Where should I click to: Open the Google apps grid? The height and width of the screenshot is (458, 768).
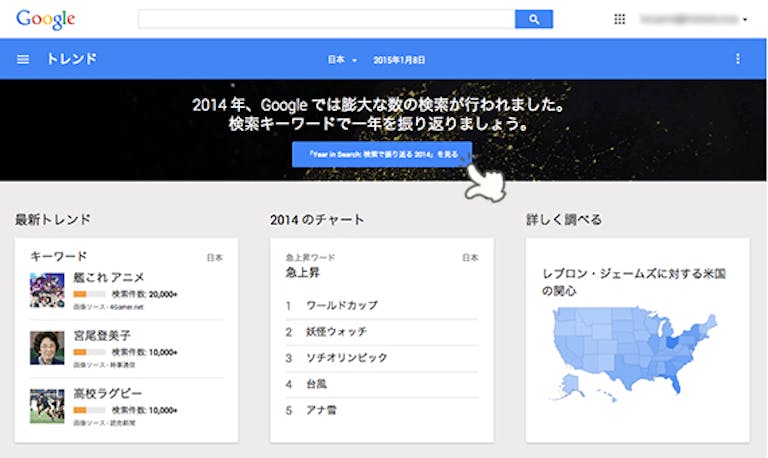pyautogui.click(x=619, y=19)
